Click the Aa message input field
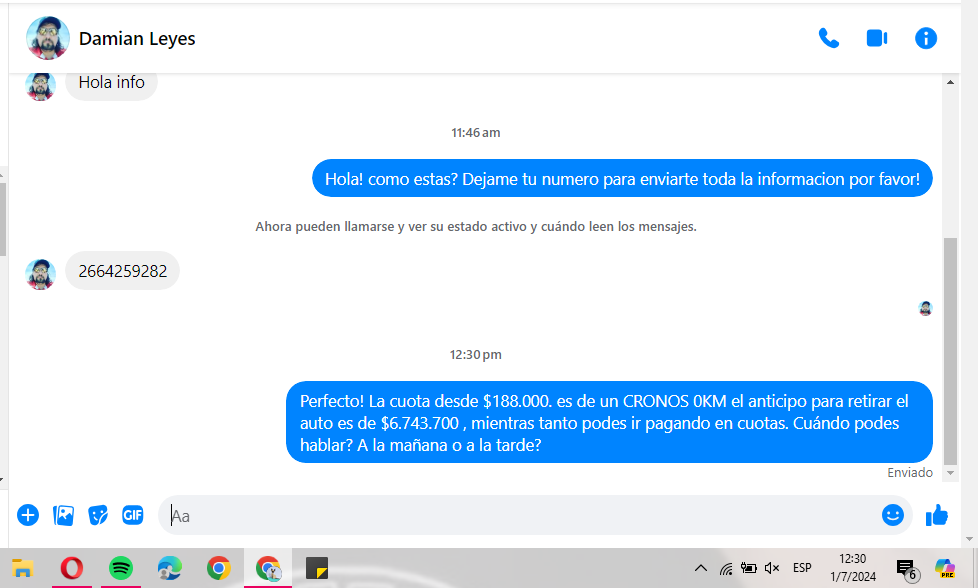The height and width of the screenshot is (588, 978). (520, 516)
